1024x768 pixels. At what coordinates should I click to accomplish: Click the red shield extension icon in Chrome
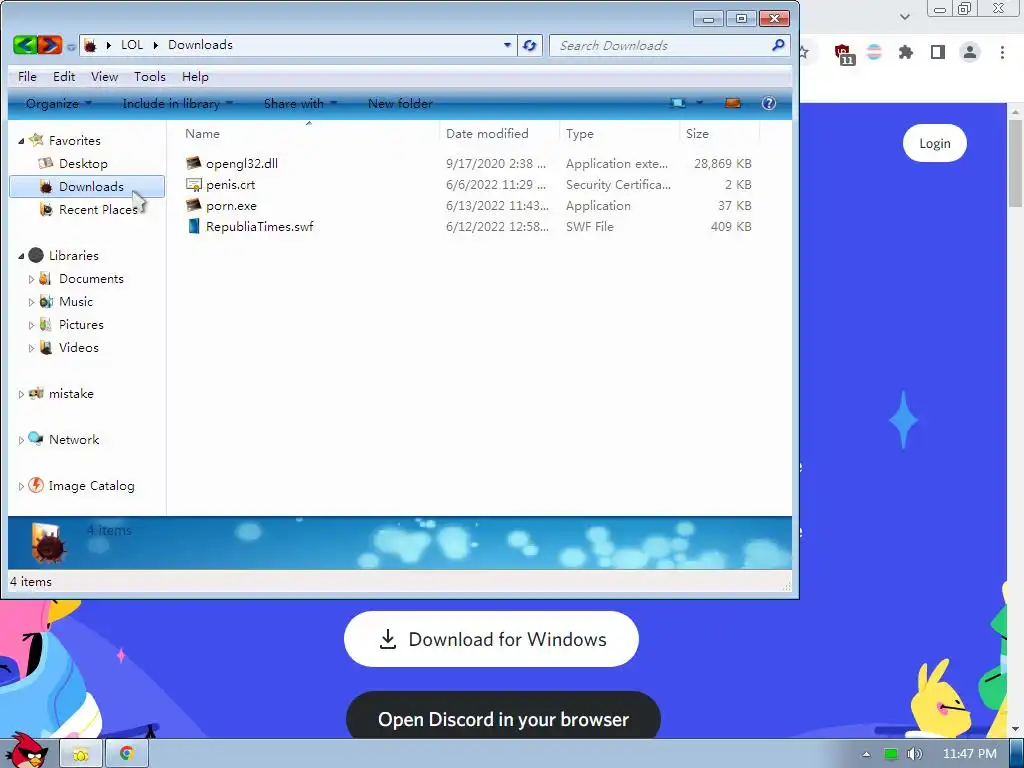click(x=843, y=54)
